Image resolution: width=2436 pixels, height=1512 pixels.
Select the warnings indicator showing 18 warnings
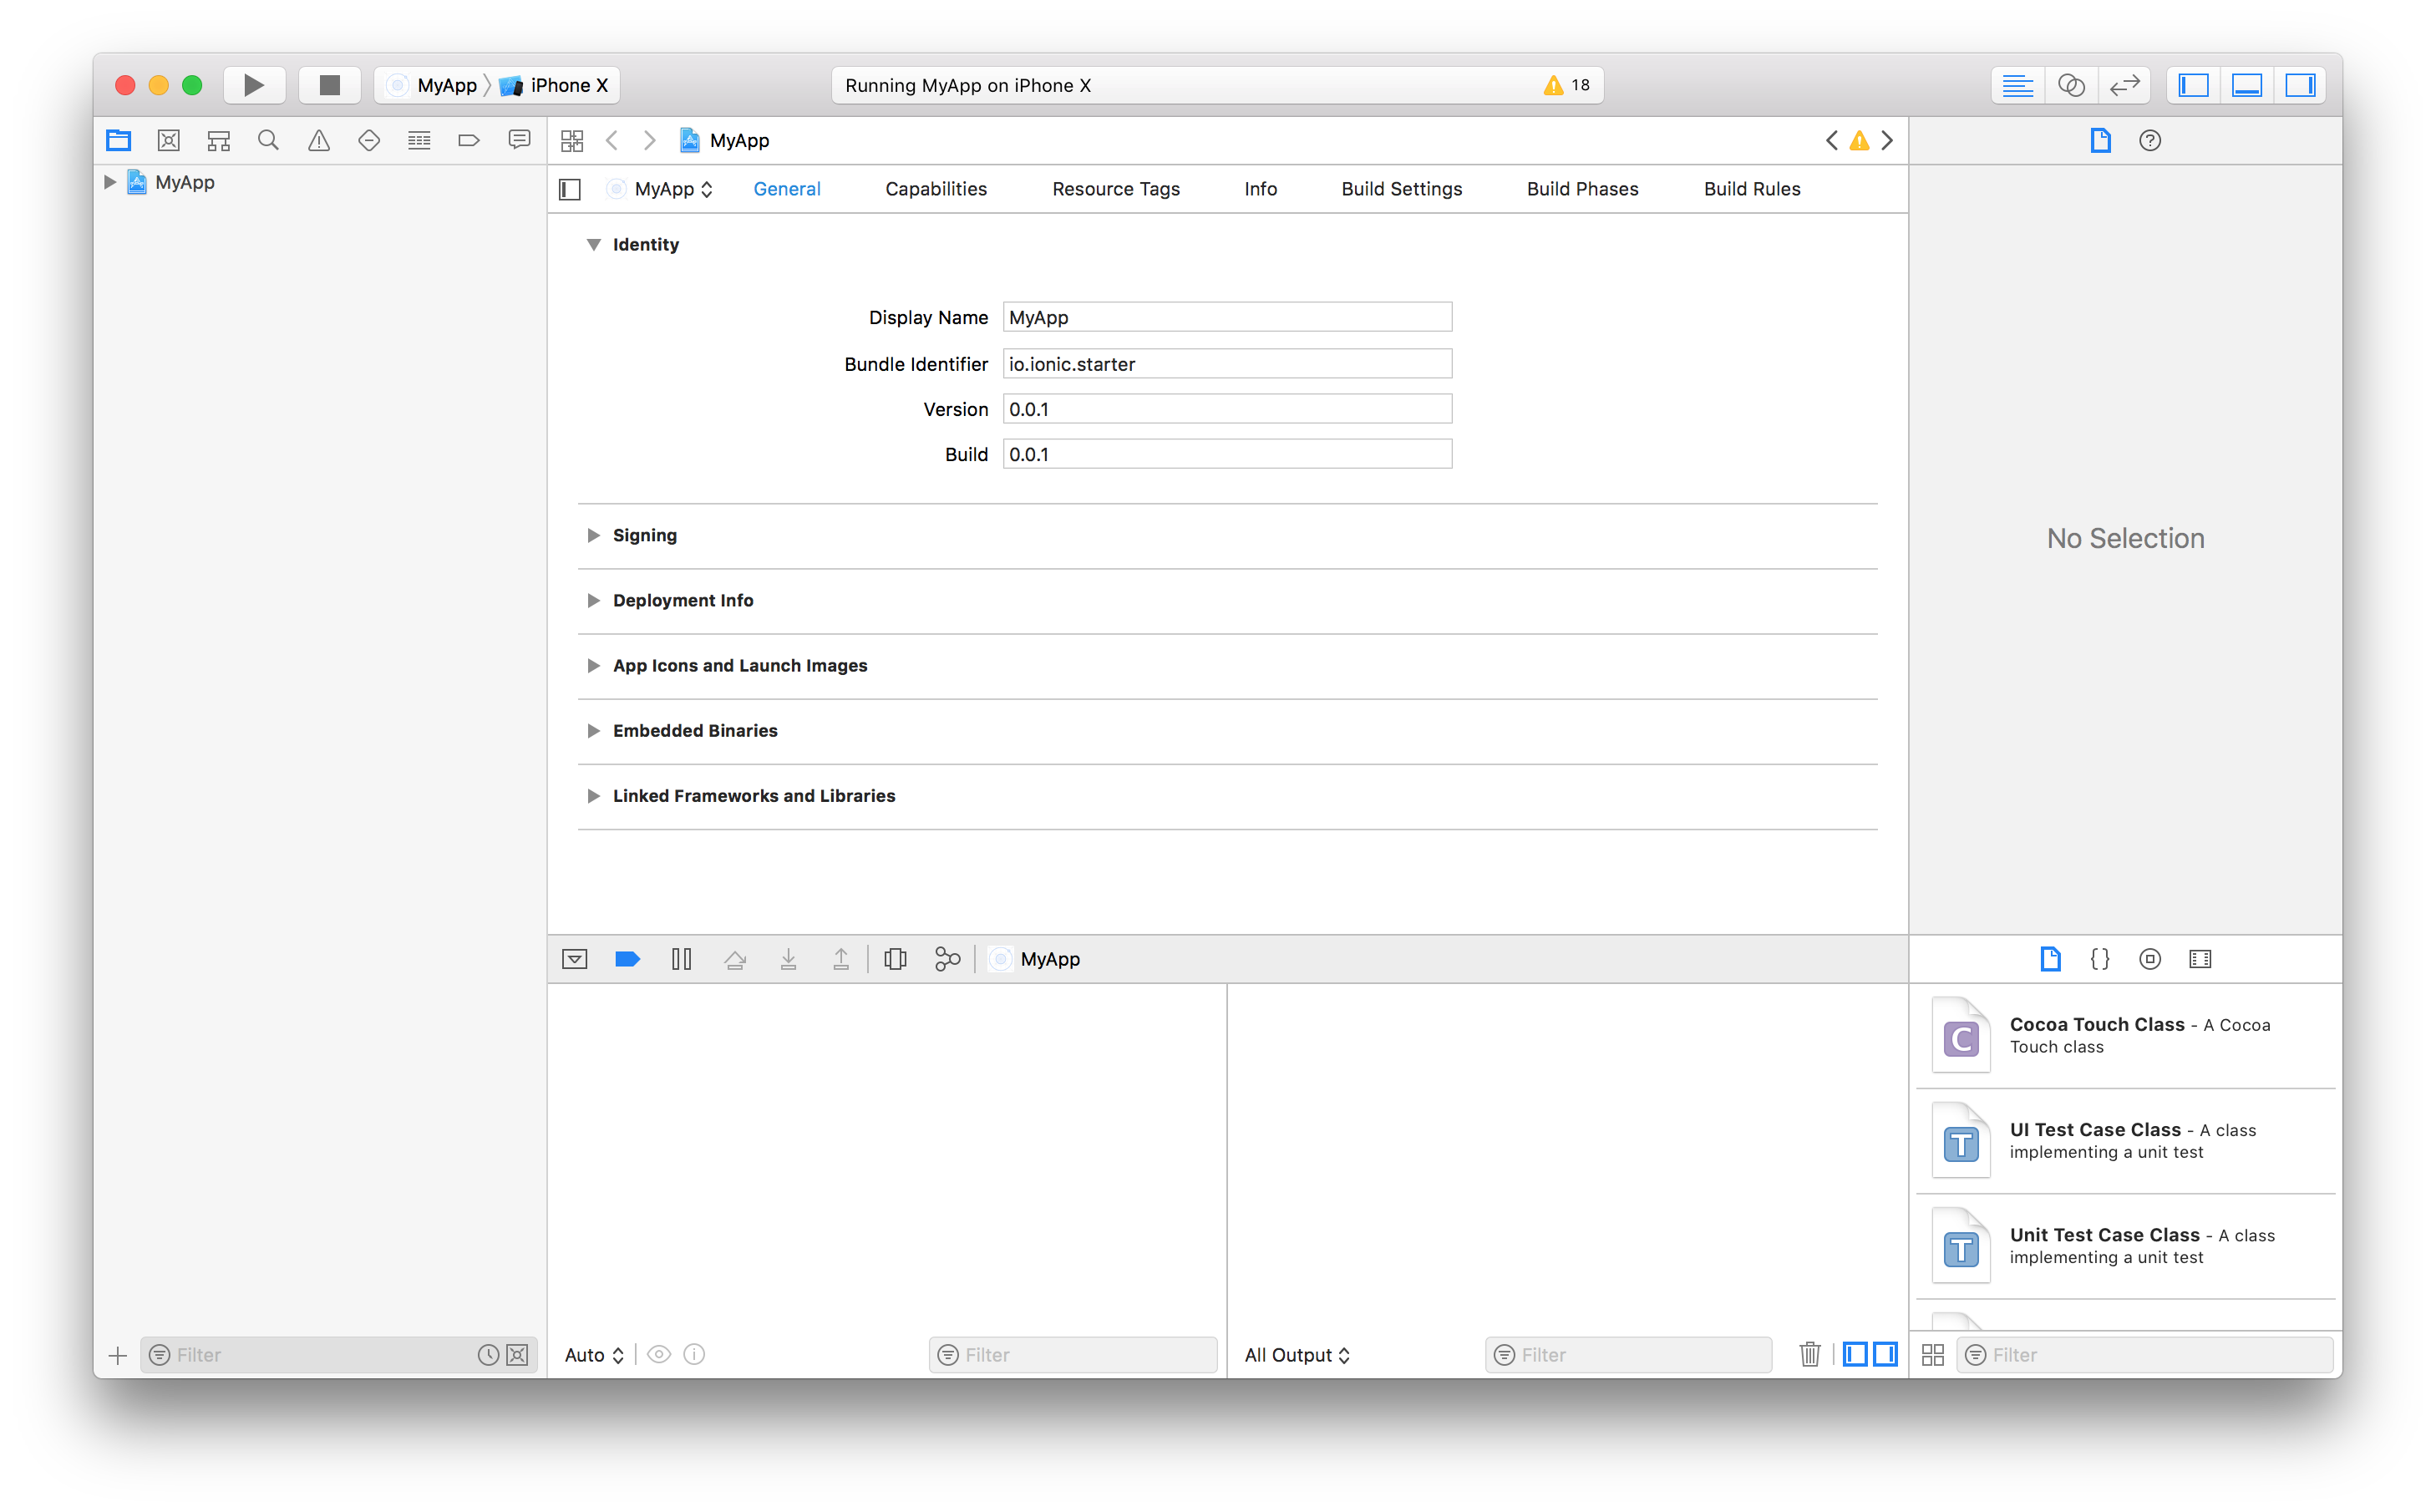[1567, 82]
